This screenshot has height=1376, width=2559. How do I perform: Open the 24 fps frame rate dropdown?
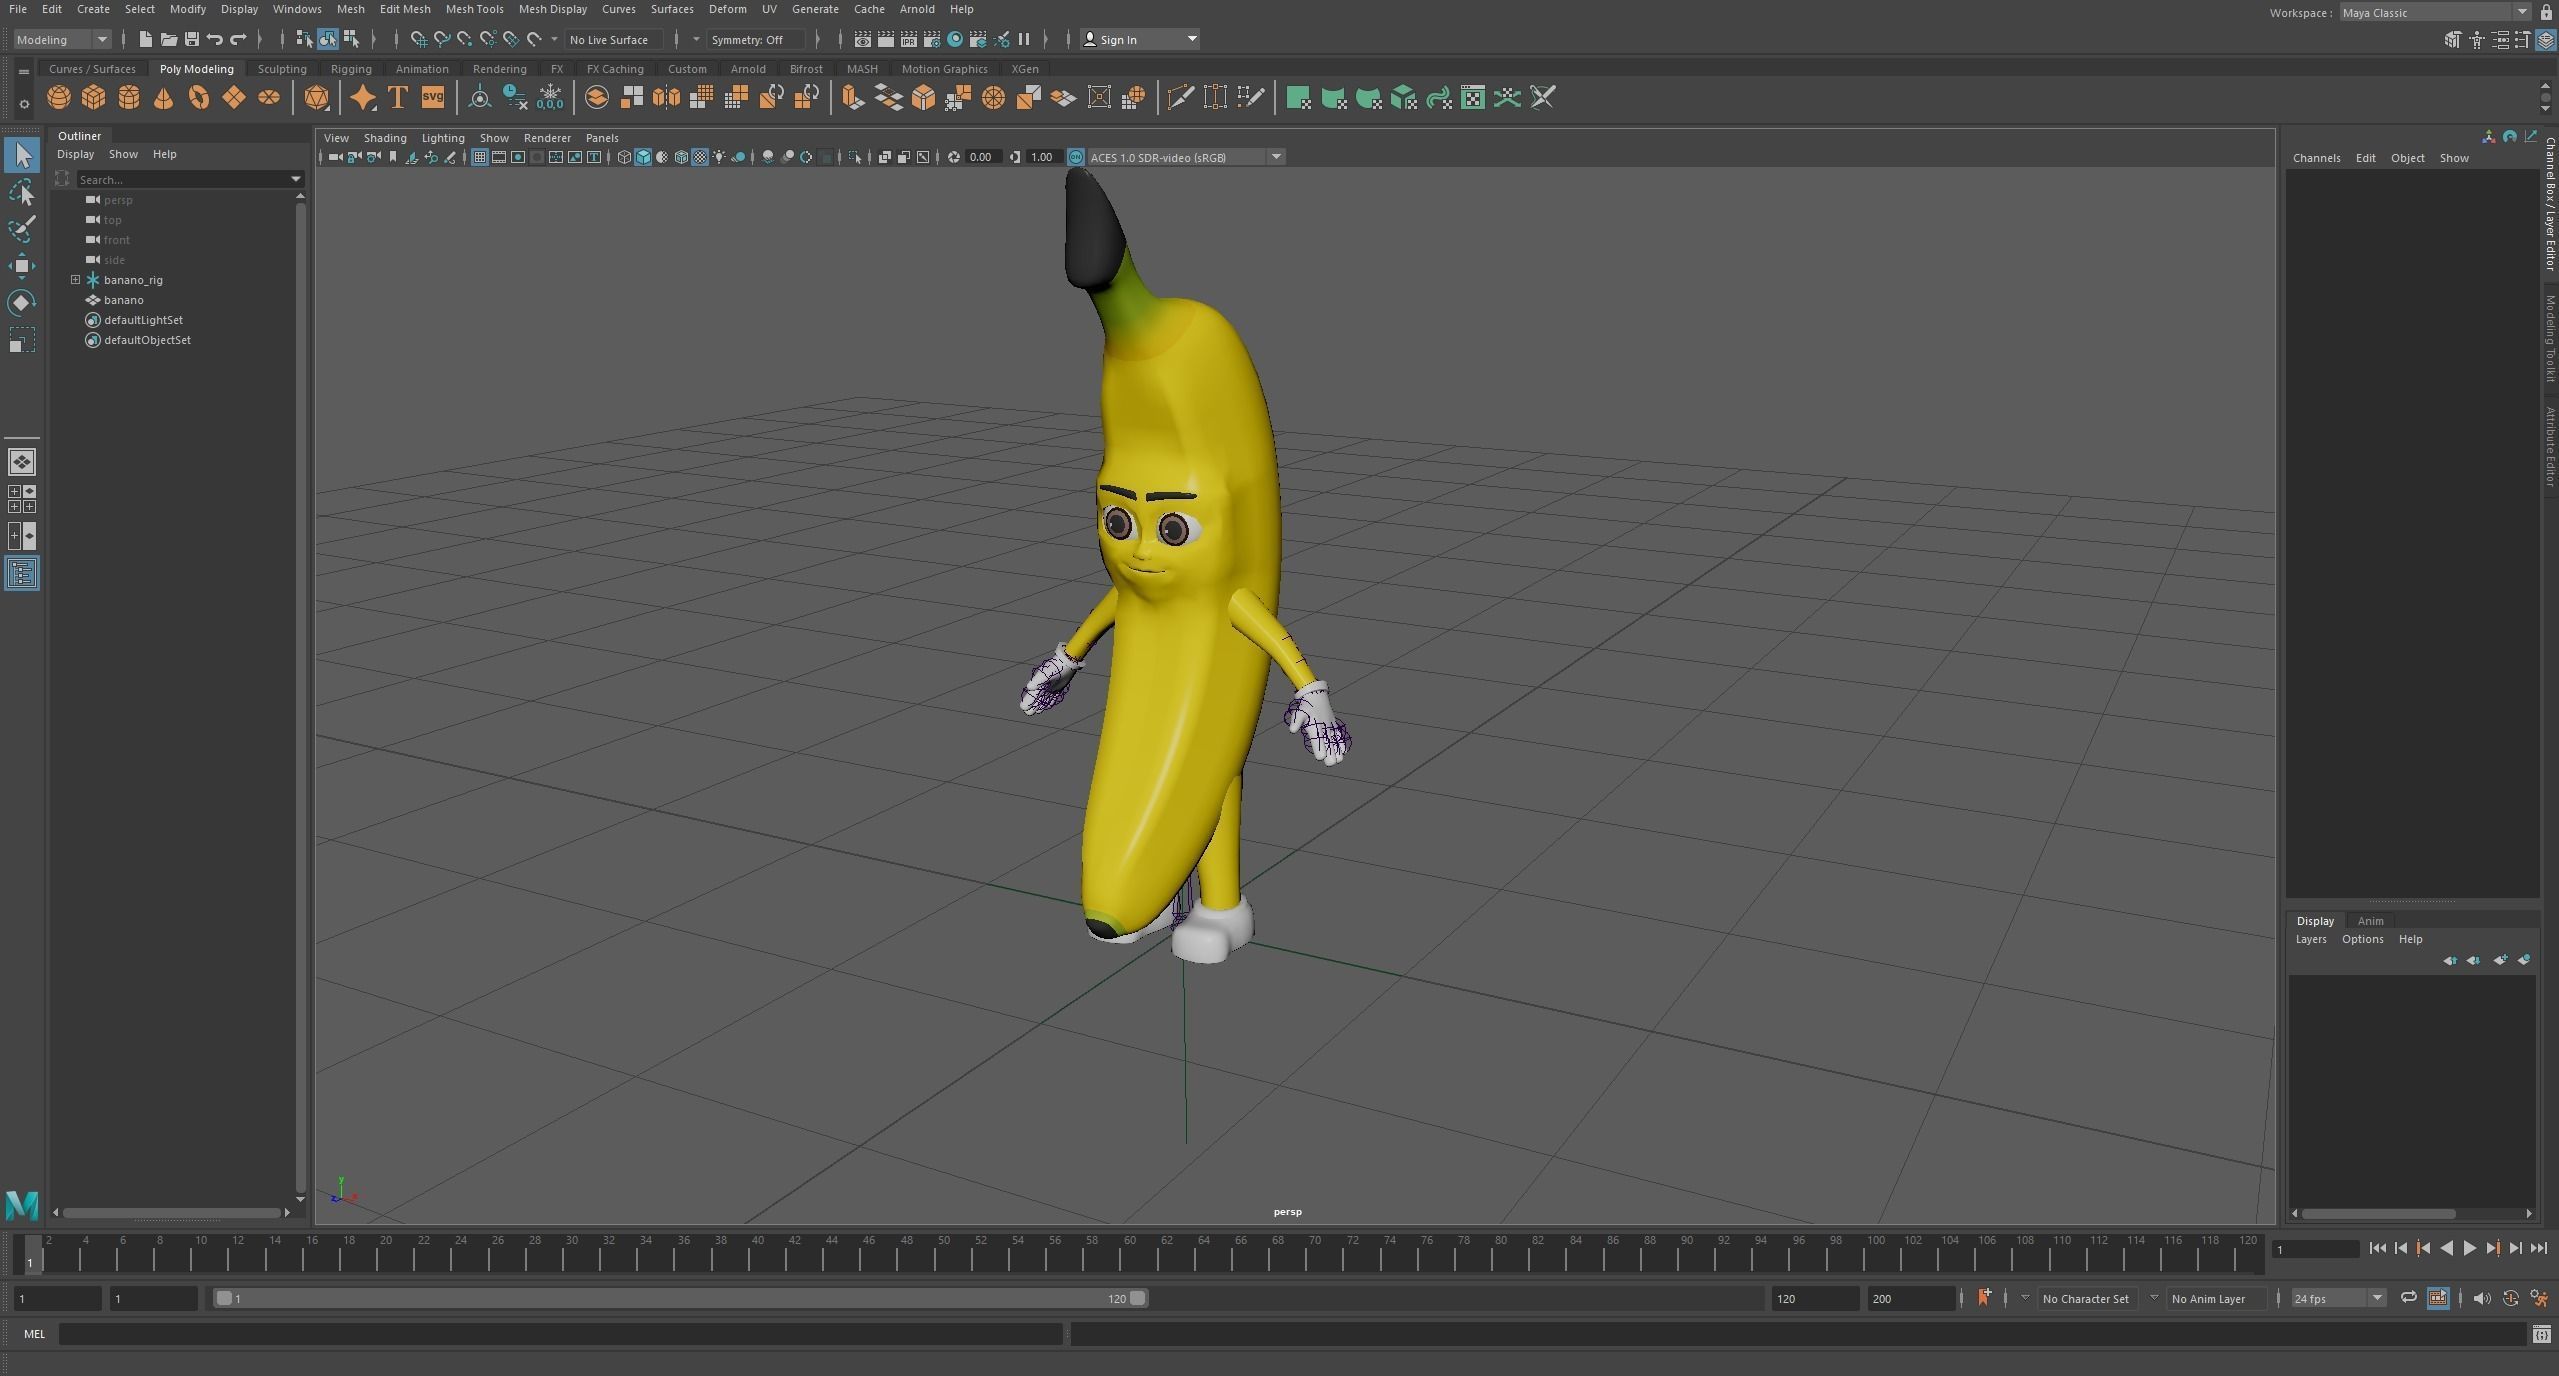point(2338,1298)
